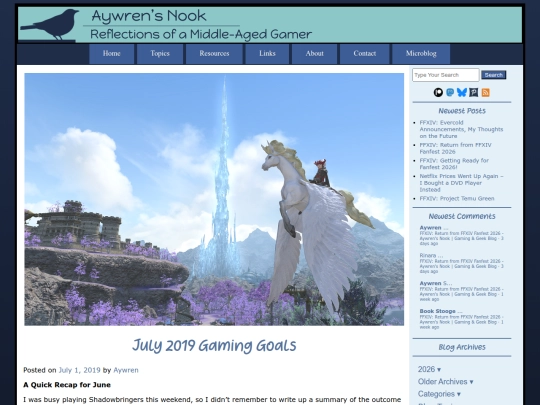Click the Search button
Image resolution: width=540 pixels, height=405 pixels.
click(x=494, y=75)
